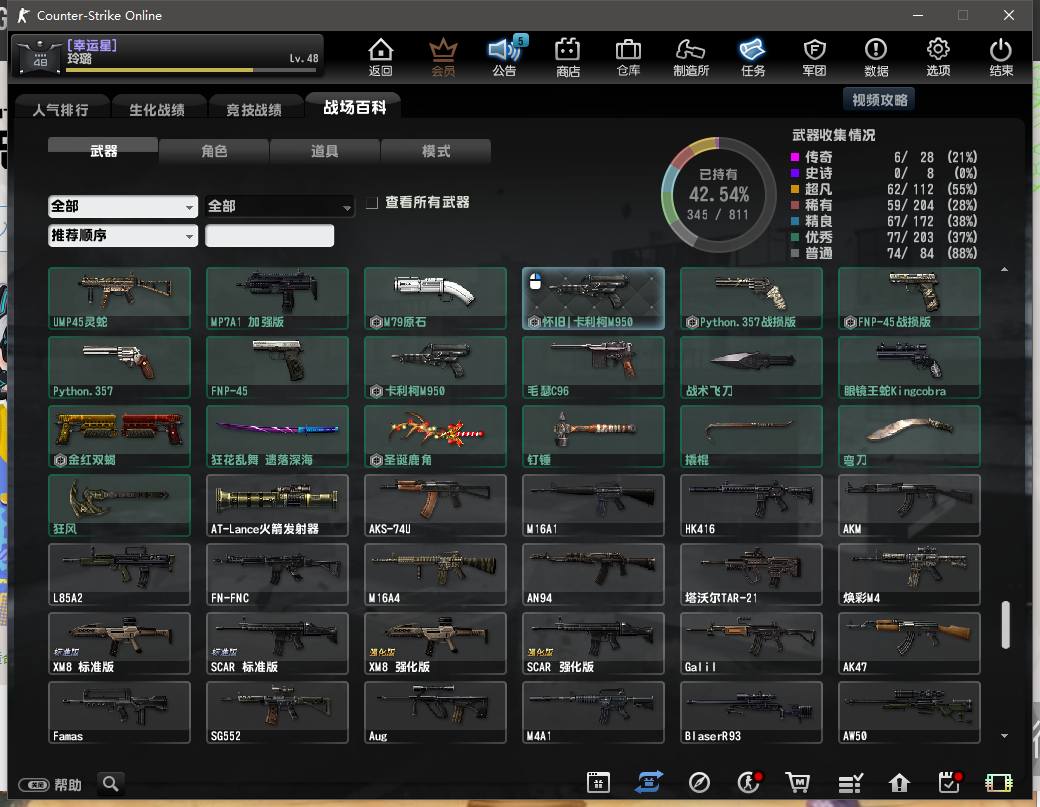Image resolution: width=1040 pixels, height=807 pixels.
Task: Select the 圣诞鹿角 weapon card
Action: [435, 436]
